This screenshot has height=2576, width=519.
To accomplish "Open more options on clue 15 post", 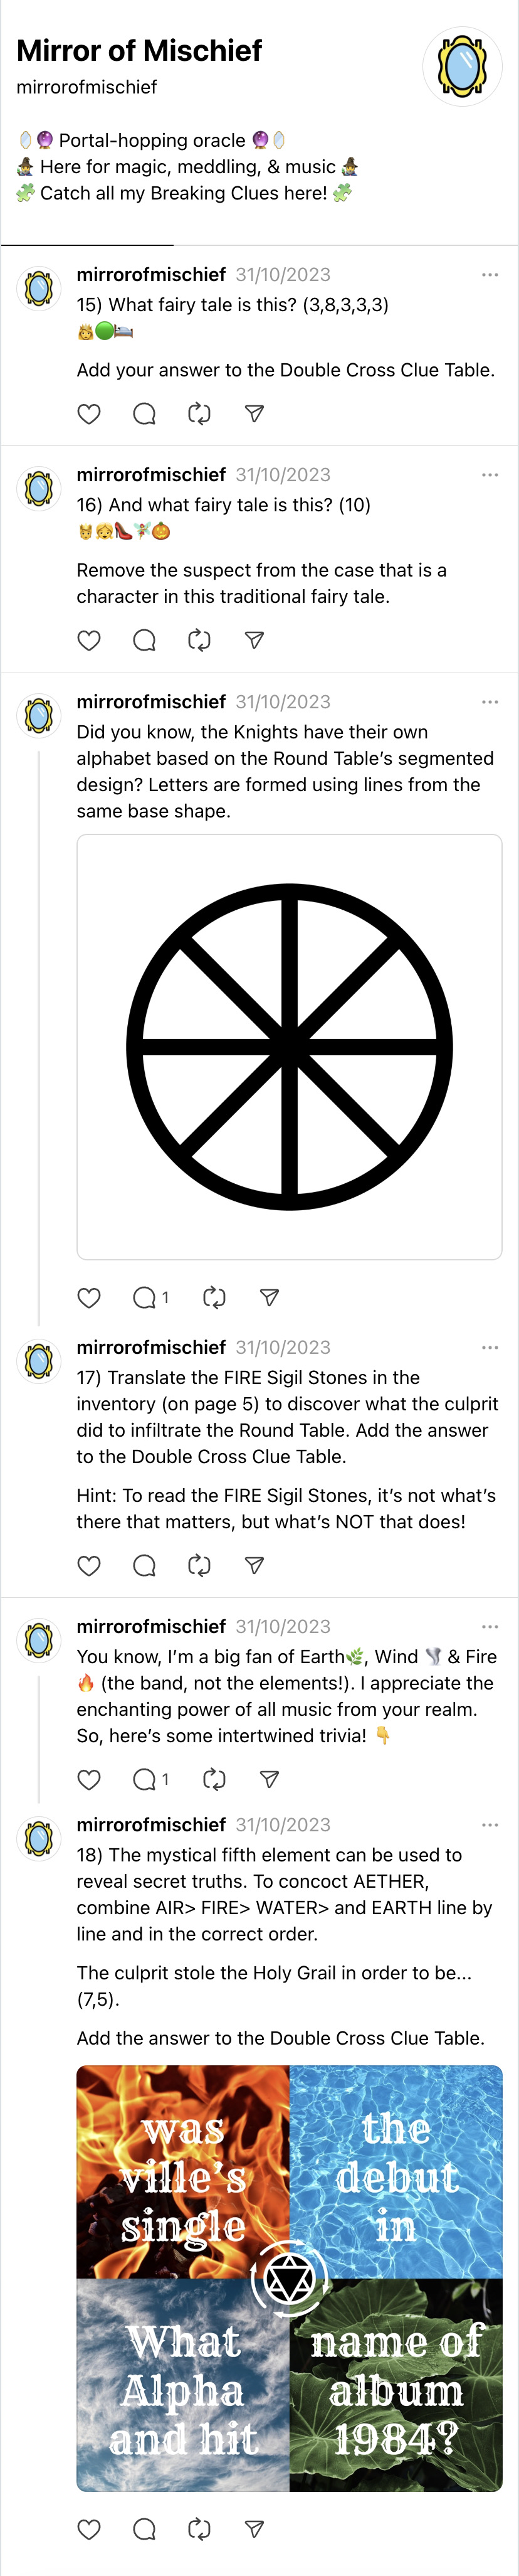I will (x=490, y=275).
